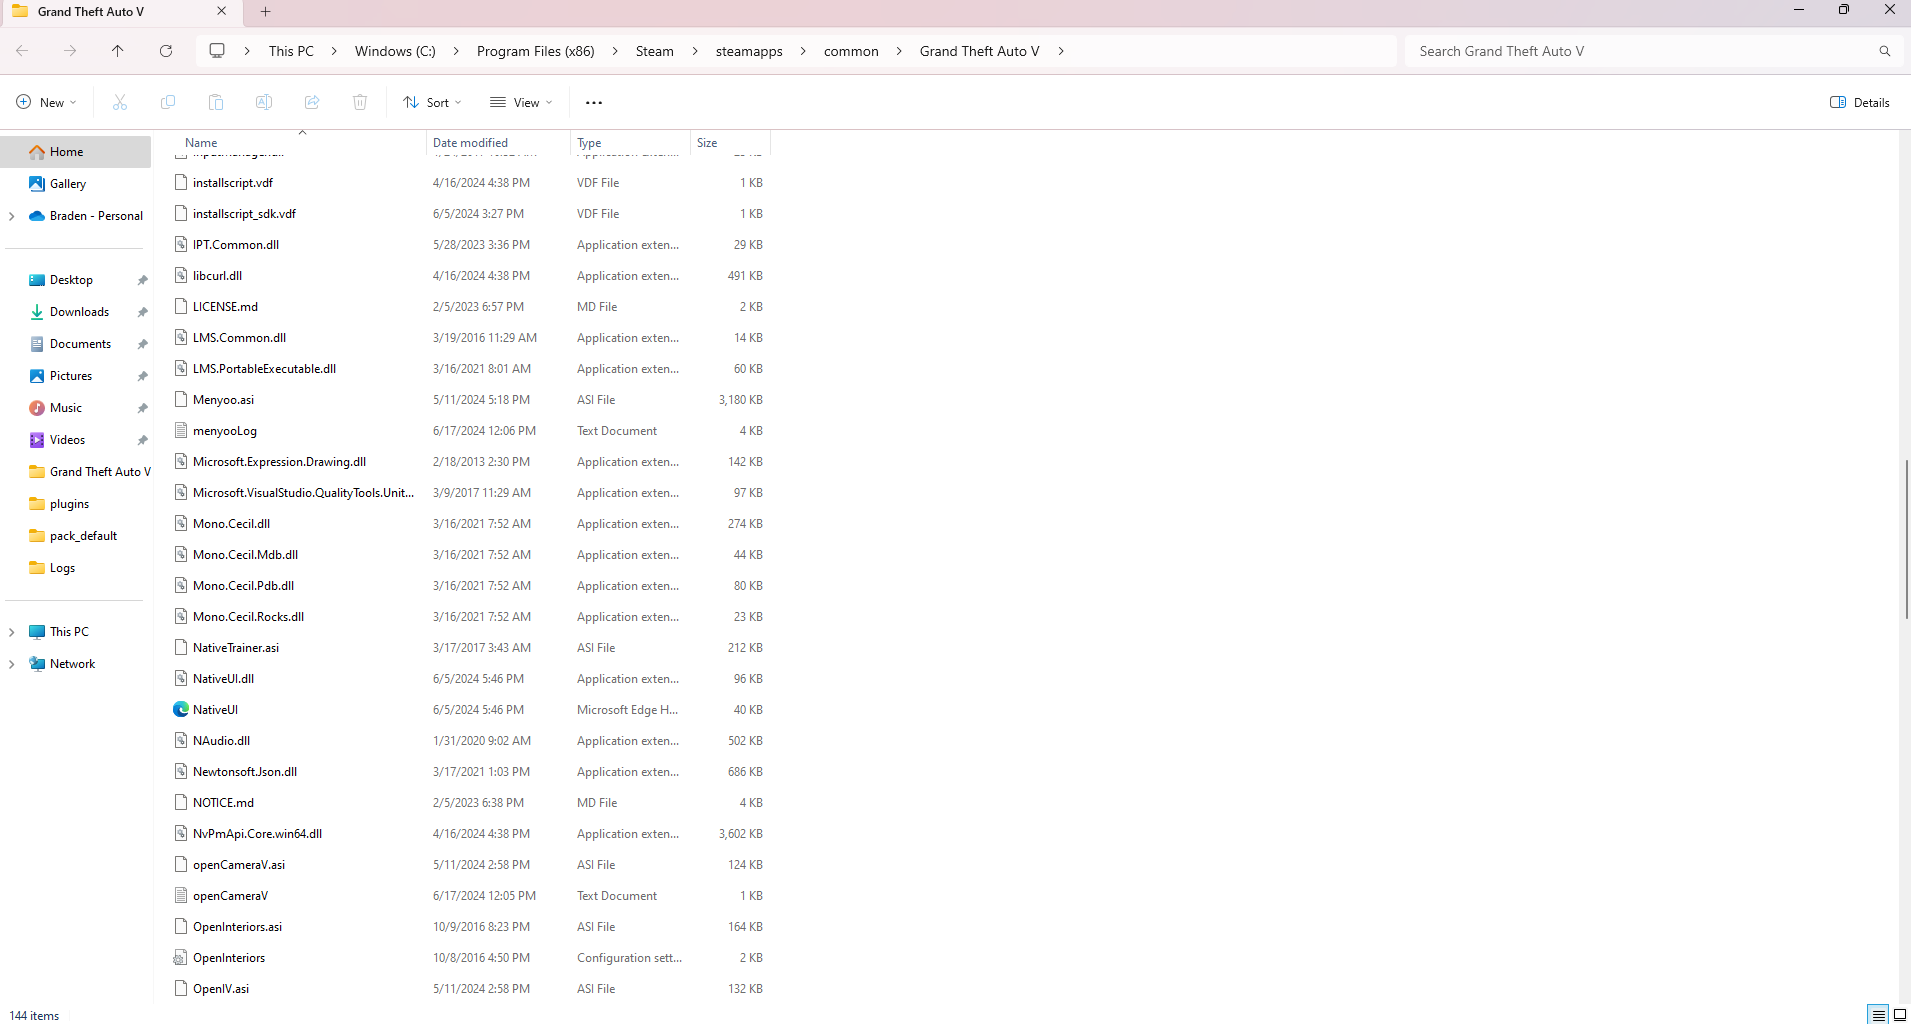Go up one folder level arrow

click(118, 51)
